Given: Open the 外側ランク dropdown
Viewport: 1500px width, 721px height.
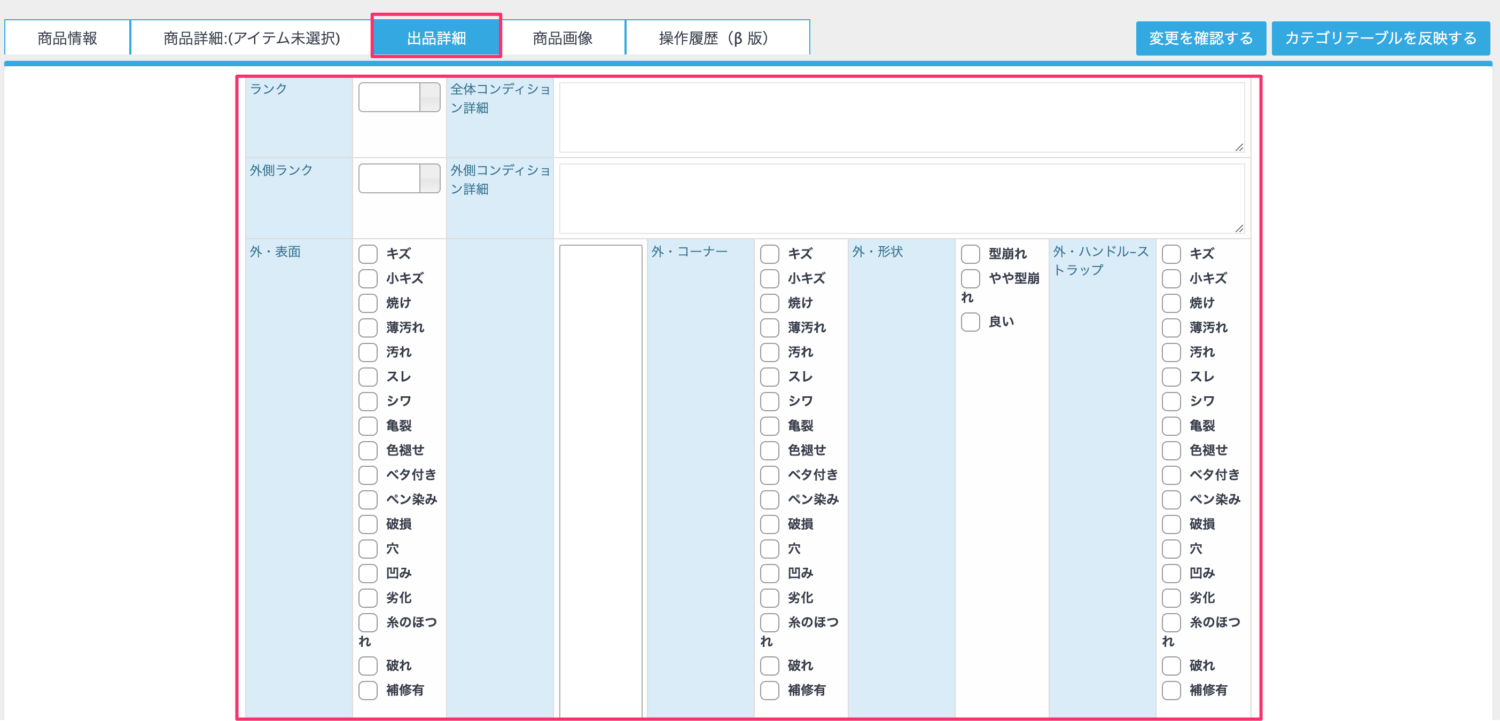Looking at the screenshot, I should [399, 178].
